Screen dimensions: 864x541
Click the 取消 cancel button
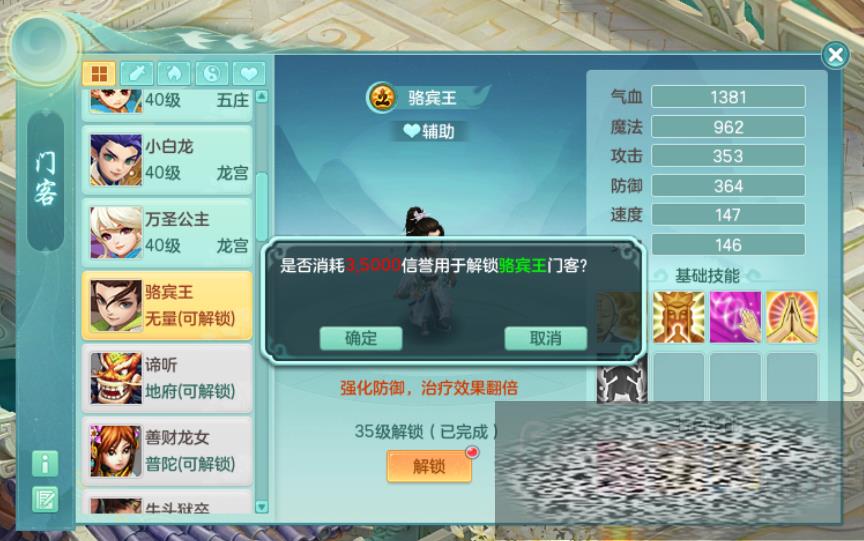(546, 338)
